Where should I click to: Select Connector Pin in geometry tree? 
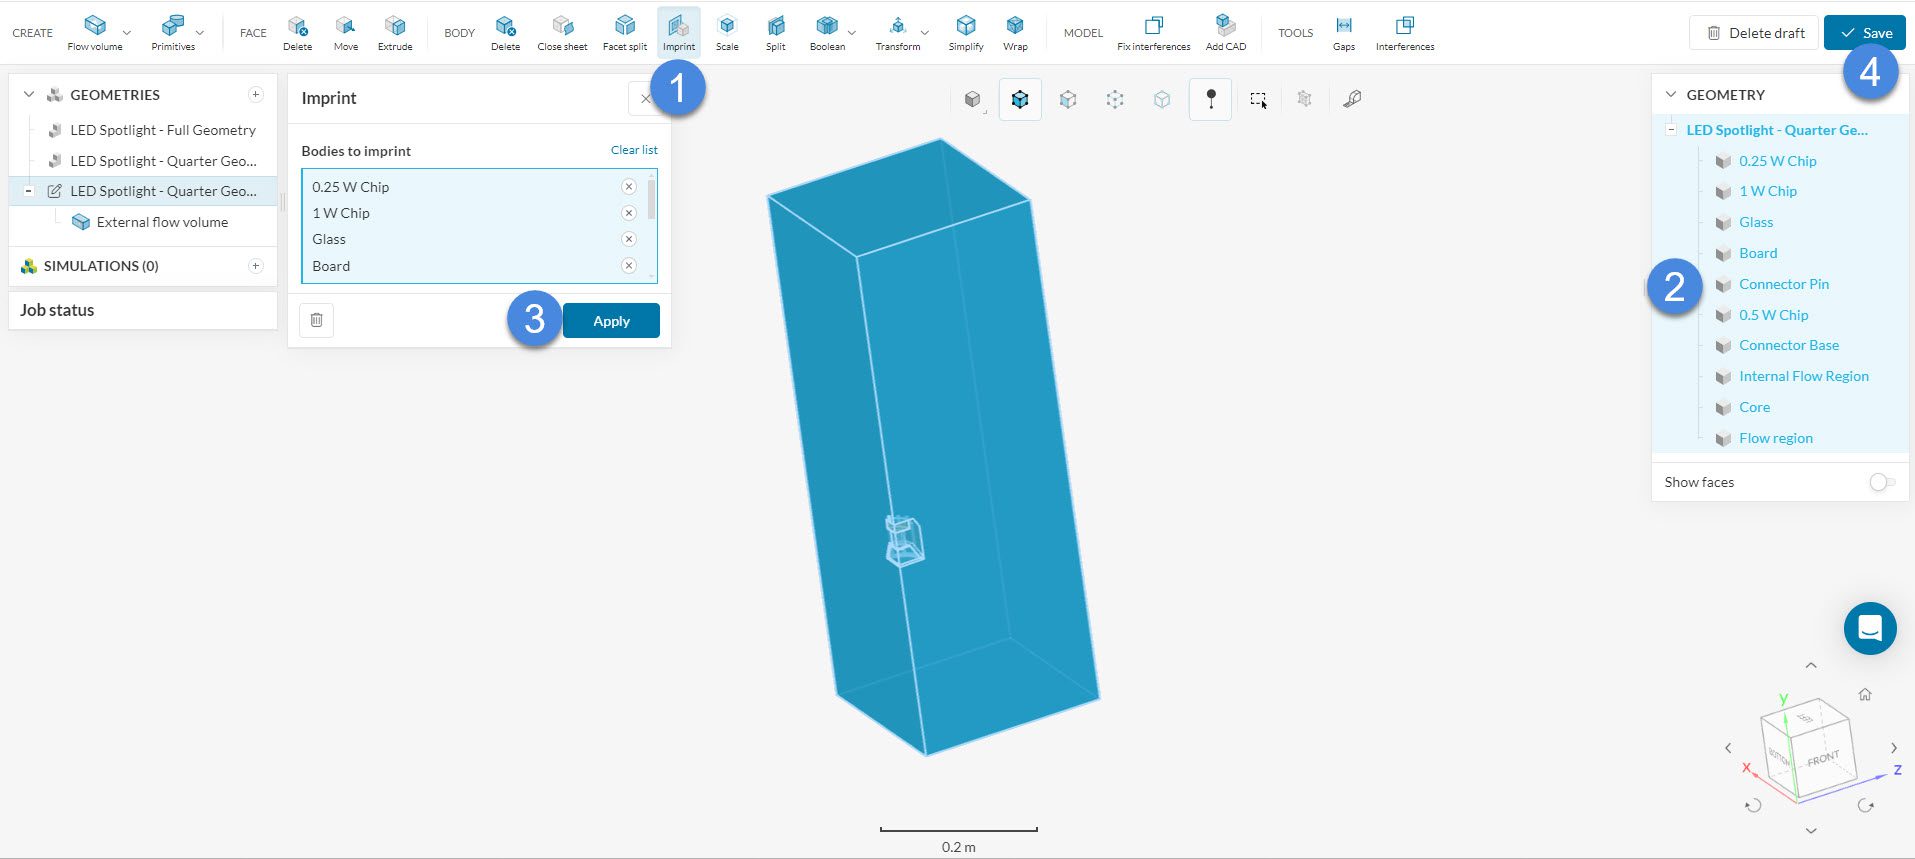click(1783, 284)
